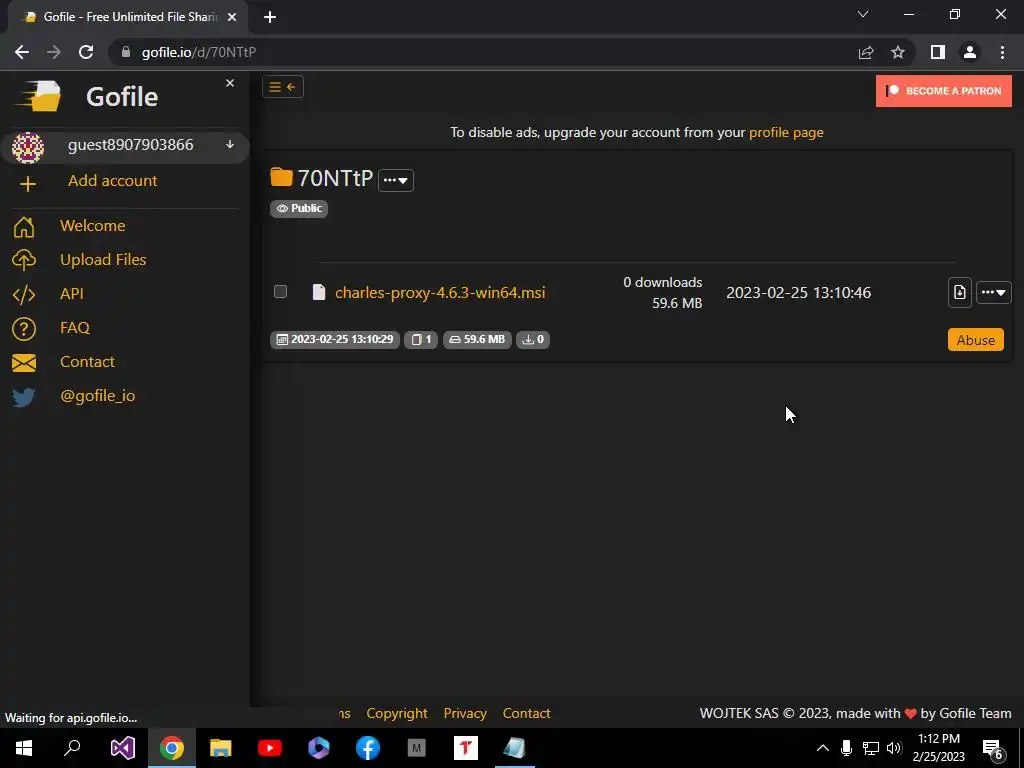Open File Explorer from the taskbar
The image size is (1024, 768).
[221, 748]
